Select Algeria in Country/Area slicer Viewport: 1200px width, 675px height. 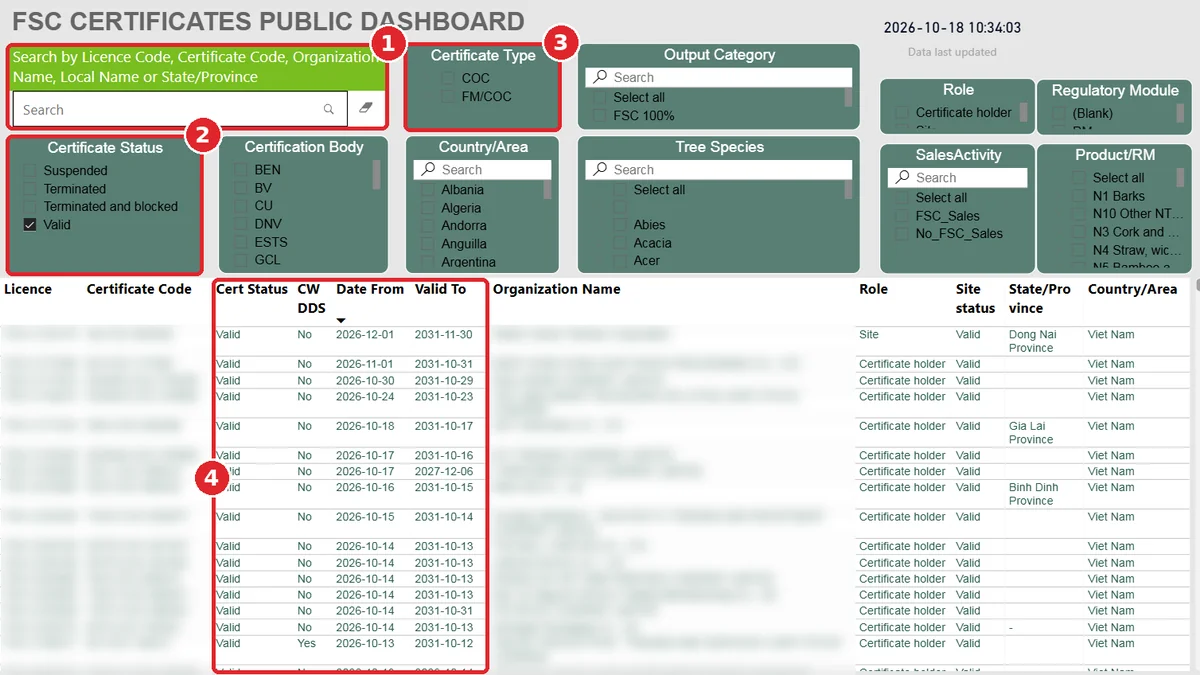[428, 208]
